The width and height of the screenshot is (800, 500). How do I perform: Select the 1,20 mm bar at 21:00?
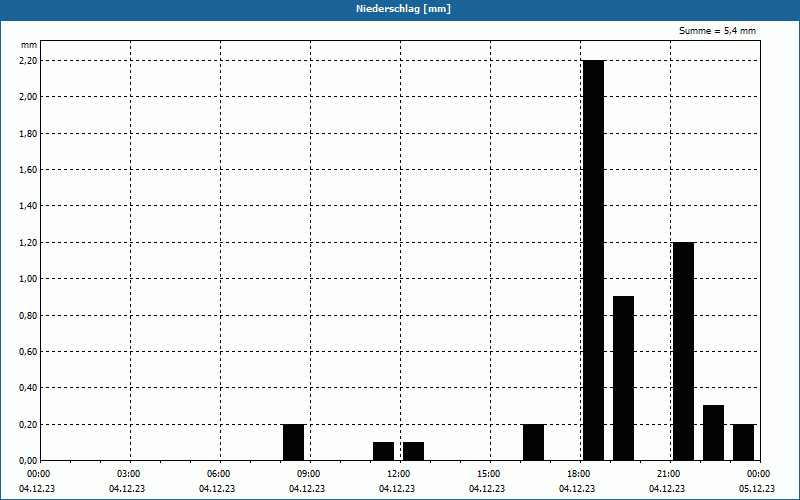click(x=684, y=352)
